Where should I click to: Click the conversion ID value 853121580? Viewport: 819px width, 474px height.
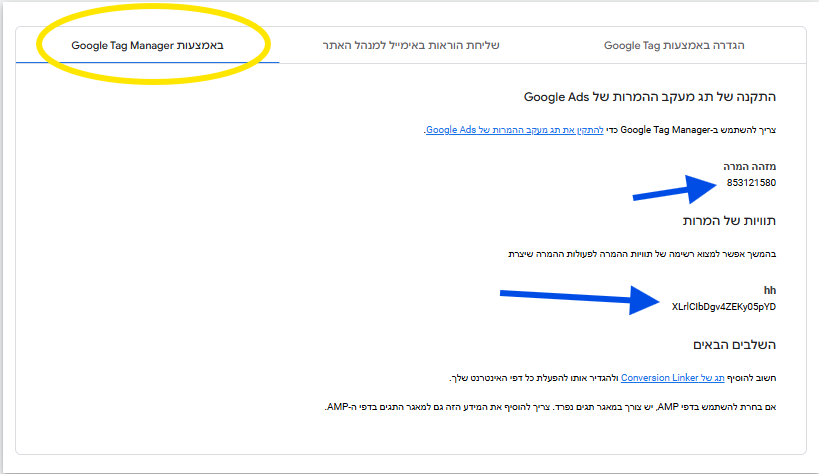tap(751, 183)
